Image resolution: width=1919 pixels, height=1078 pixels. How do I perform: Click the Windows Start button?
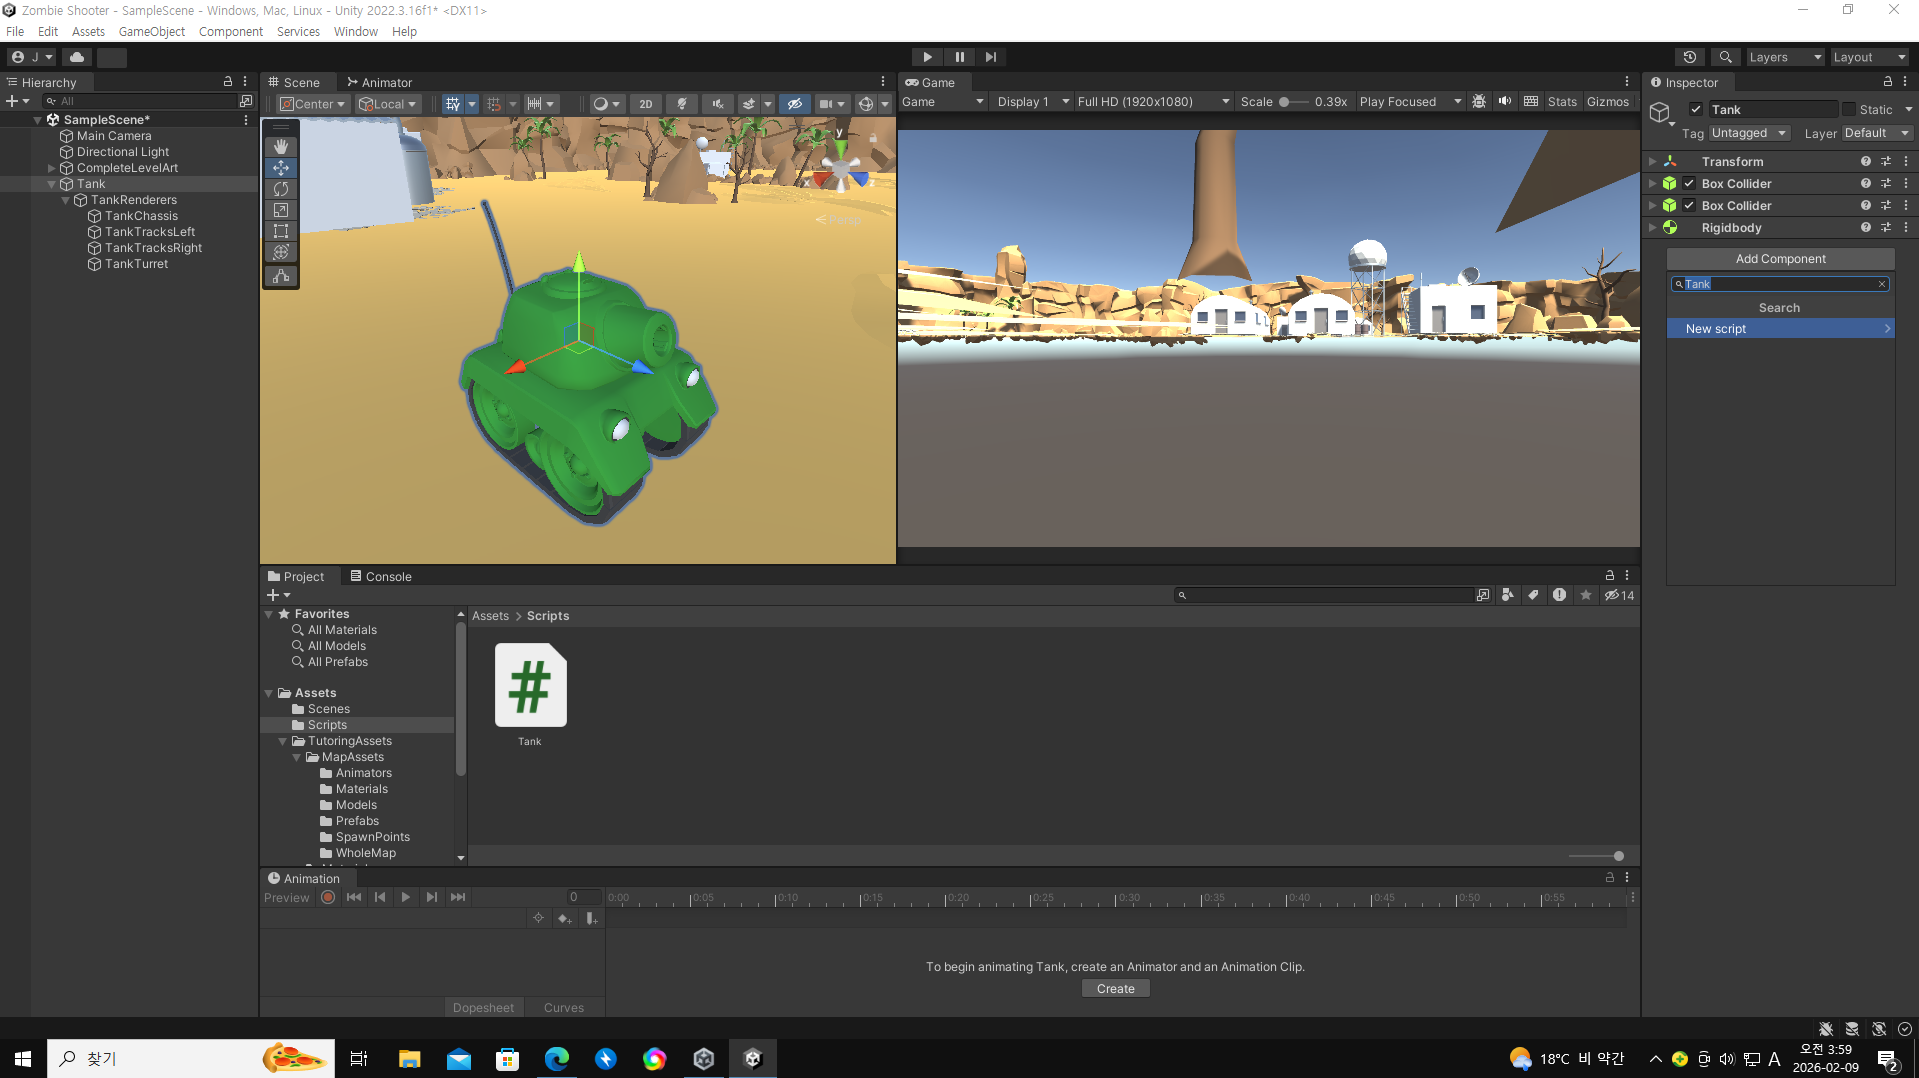23,1058
